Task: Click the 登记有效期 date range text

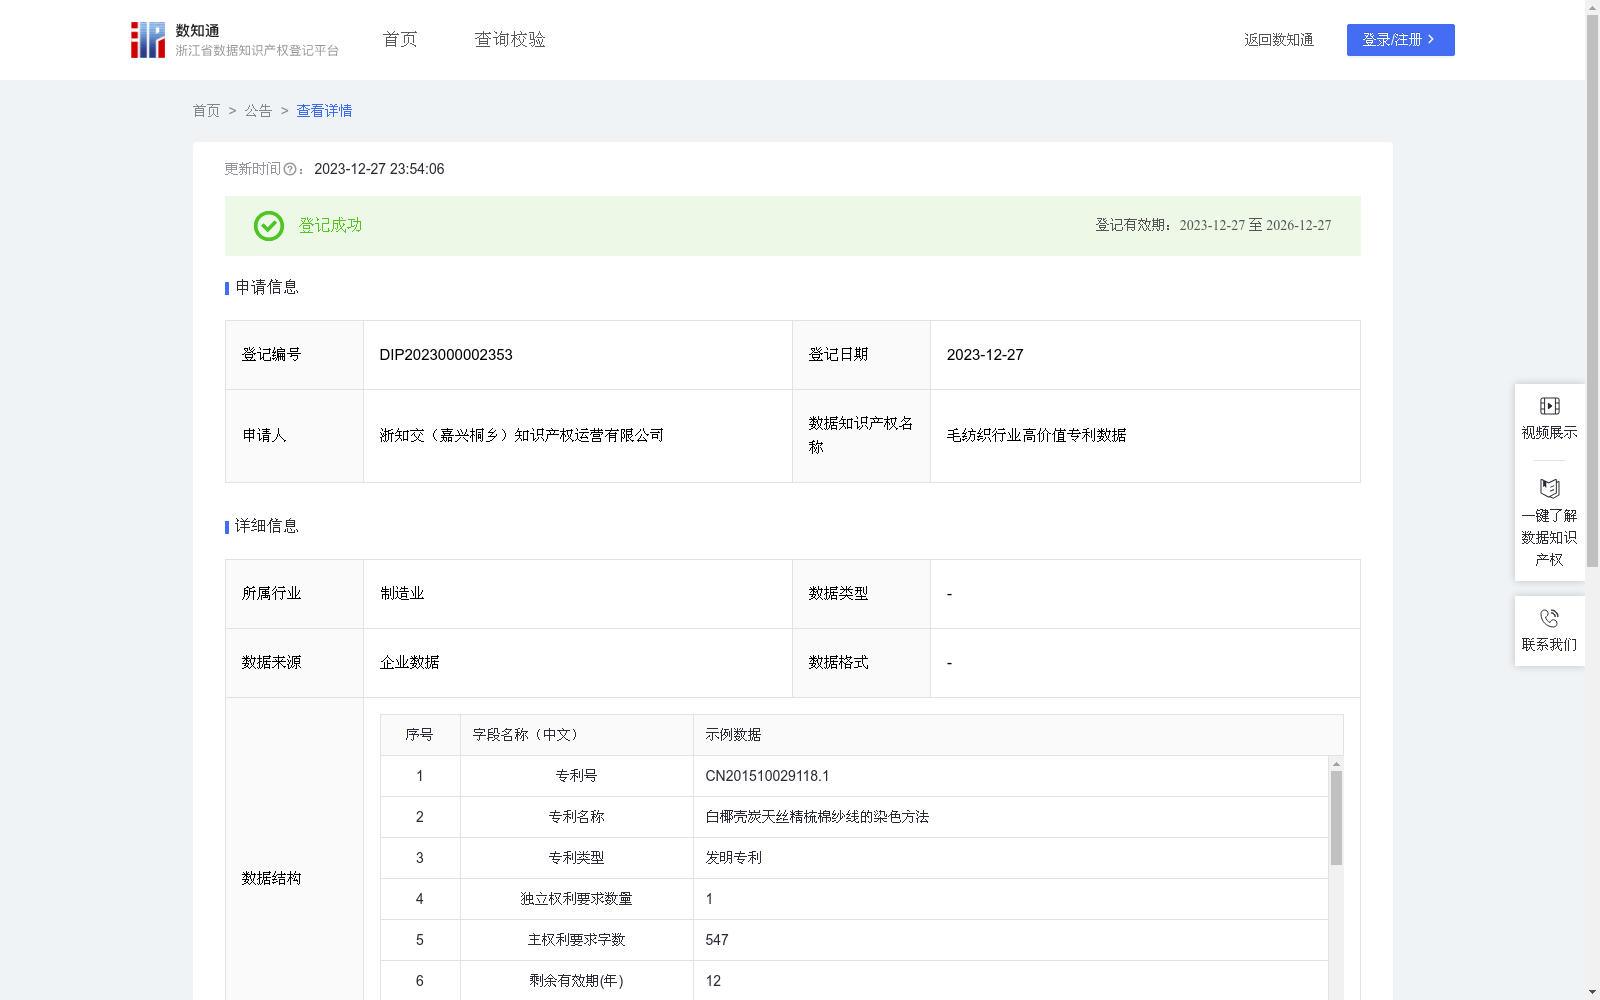Action: (x=1213, y=226)
